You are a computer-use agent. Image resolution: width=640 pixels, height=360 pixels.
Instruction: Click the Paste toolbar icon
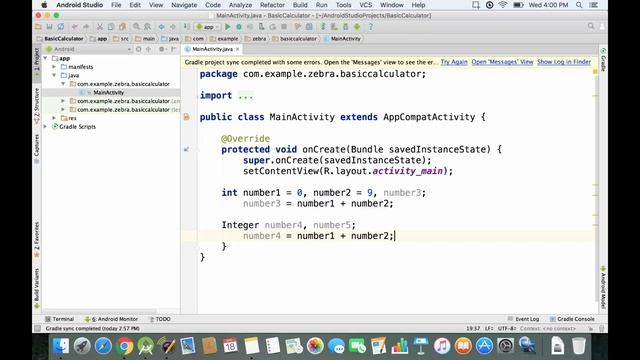(122, 27)
